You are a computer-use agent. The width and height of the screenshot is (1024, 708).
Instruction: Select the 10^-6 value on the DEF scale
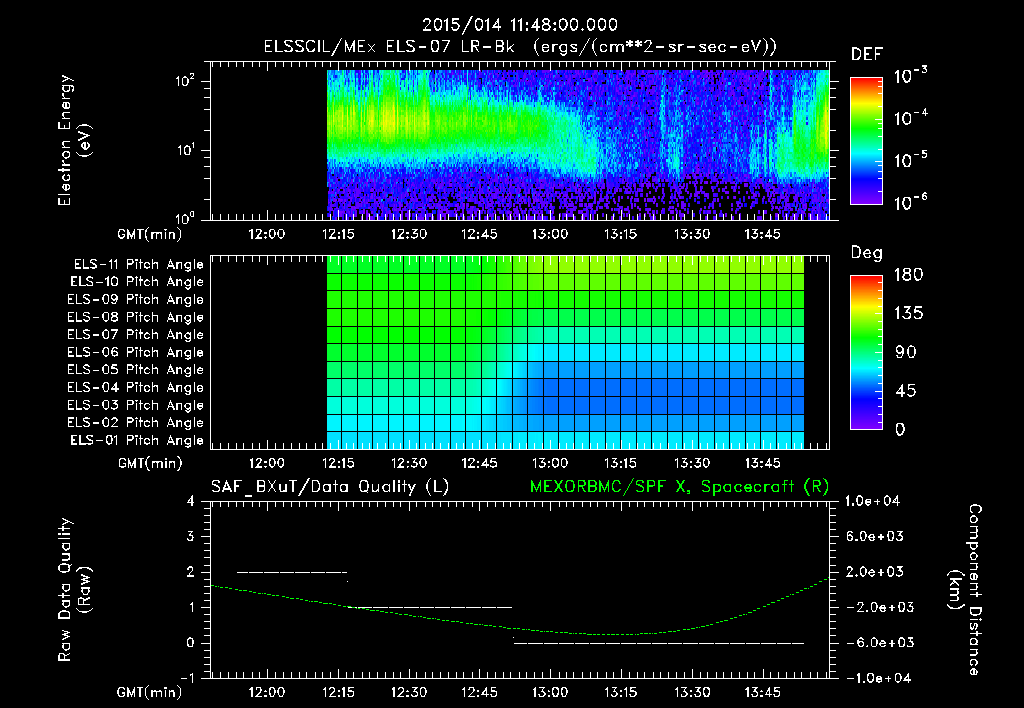(x=910, y=202)
